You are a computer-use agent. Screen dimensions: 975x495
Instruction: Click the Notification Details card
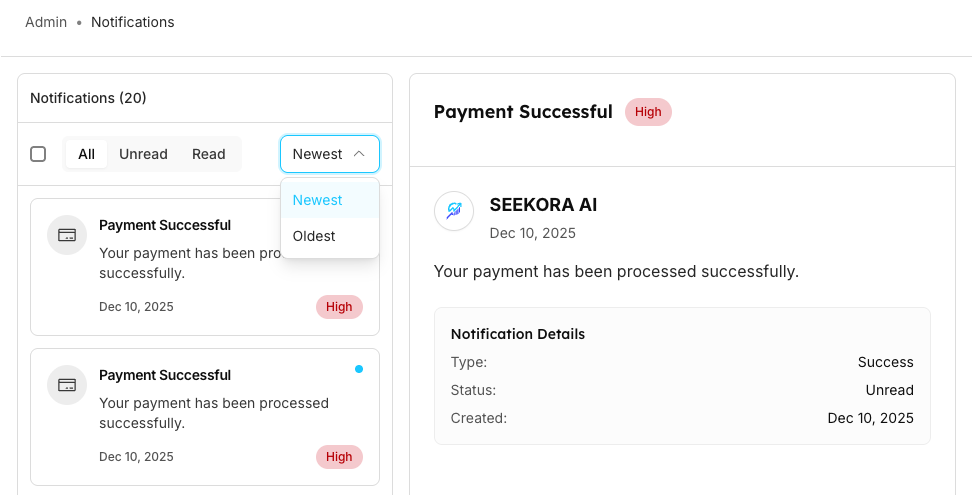coord(682,375)
